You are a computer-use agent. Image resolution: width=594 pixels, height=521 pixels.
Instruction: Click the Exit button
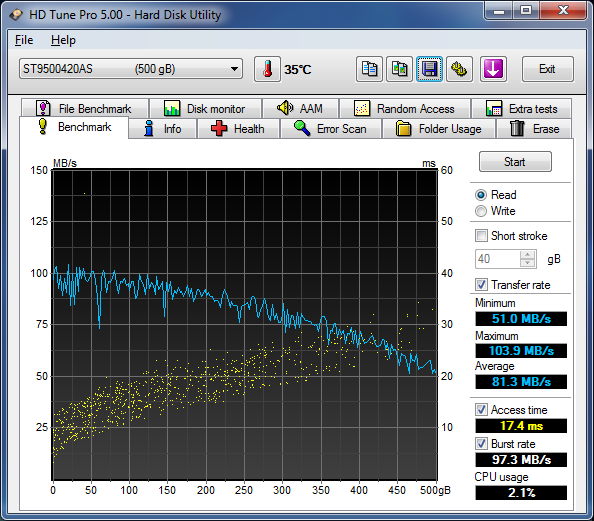coord(547,69)
